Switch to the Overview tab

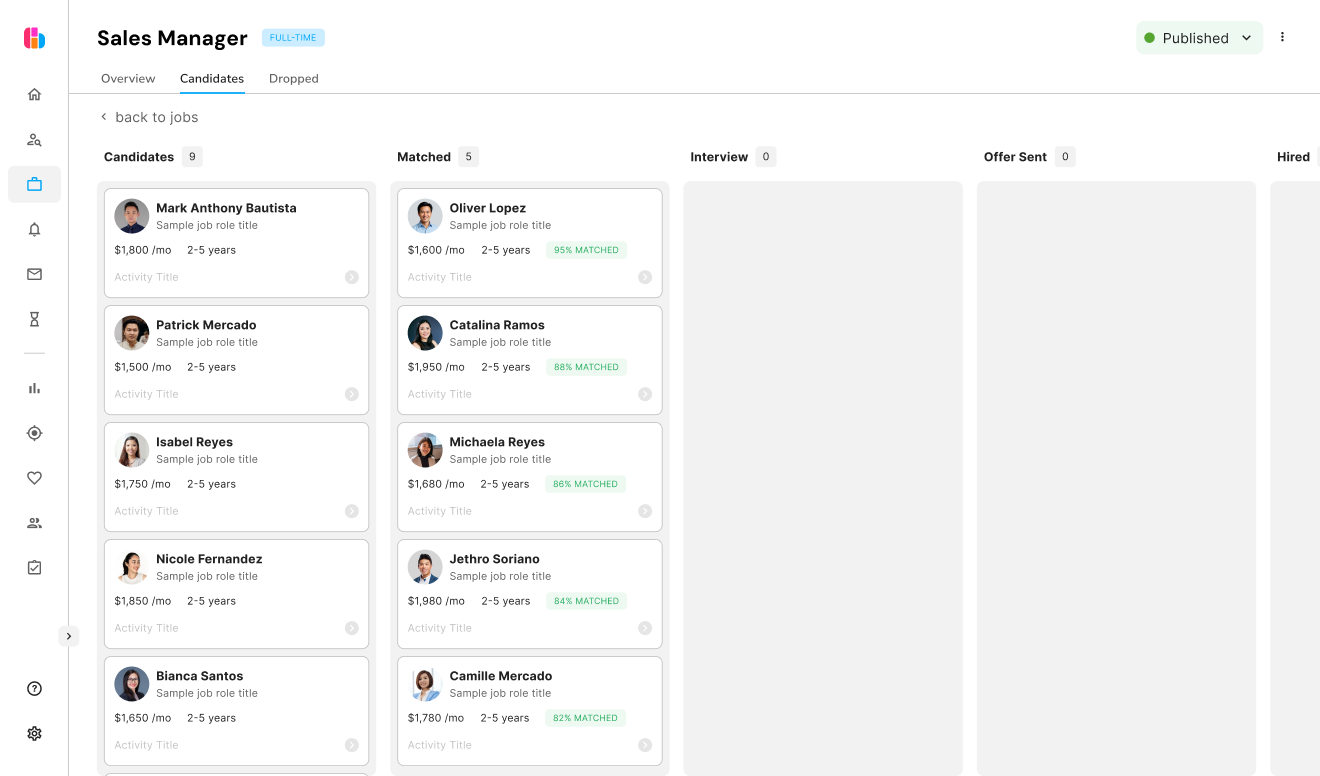[128, 79]
